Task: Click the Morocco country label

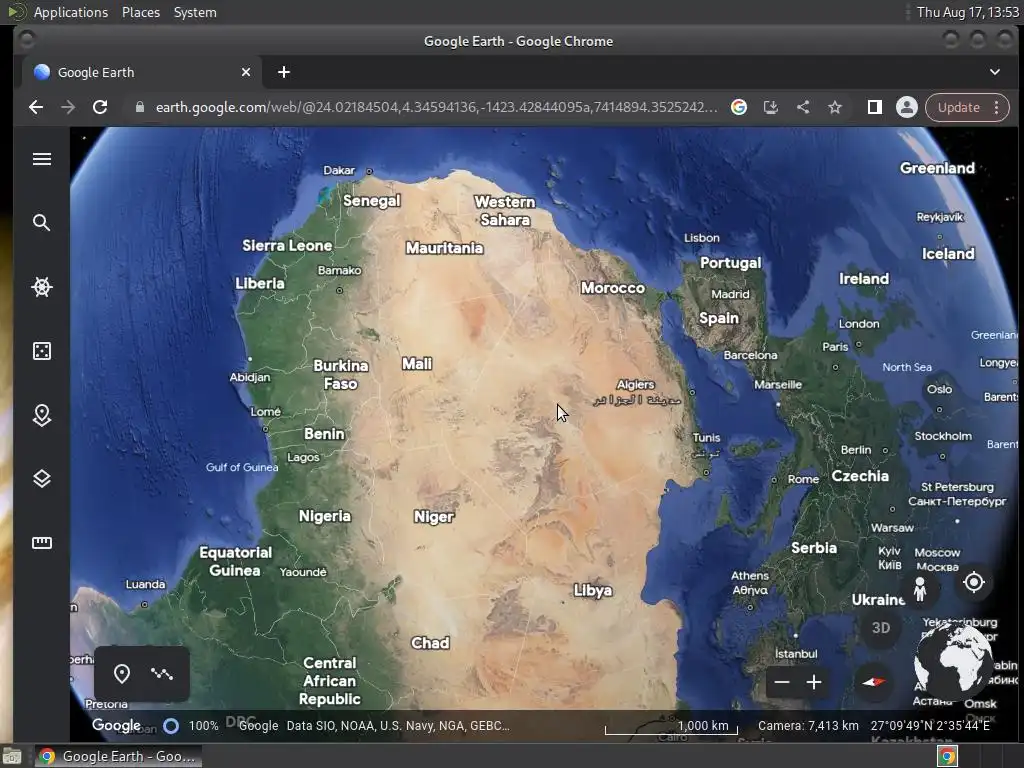Action: (x=613, y=288)
